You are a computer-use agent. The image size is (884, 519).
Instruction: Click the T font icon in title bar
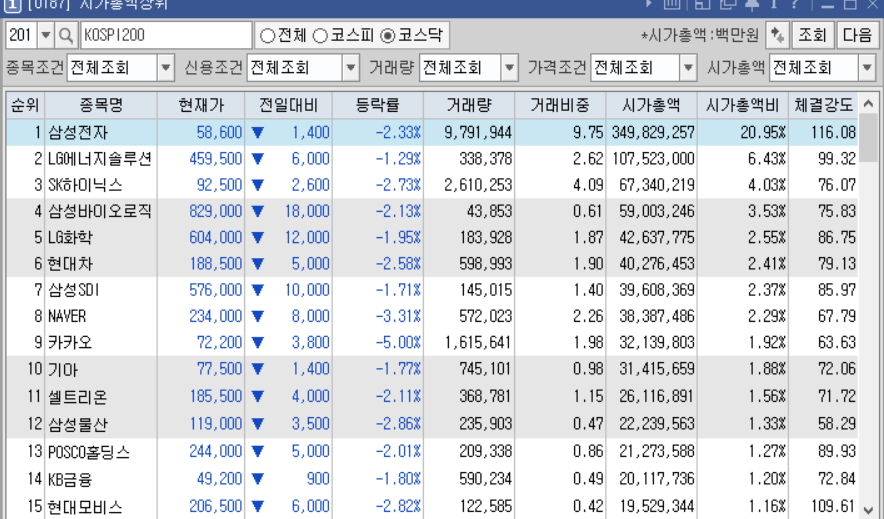(x=774, y=5)
